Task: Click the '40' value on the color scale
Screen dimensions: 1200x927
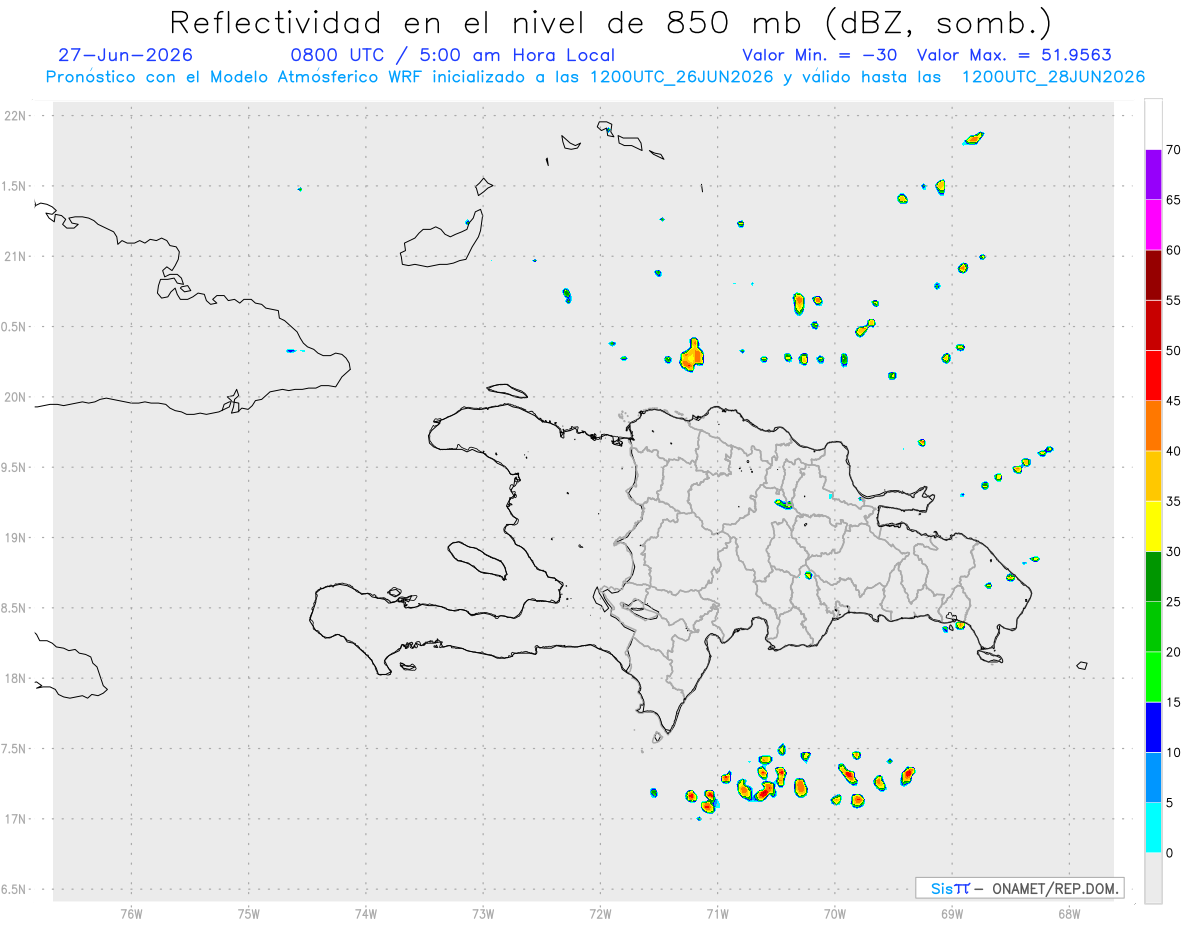Action: point(1173,451)
